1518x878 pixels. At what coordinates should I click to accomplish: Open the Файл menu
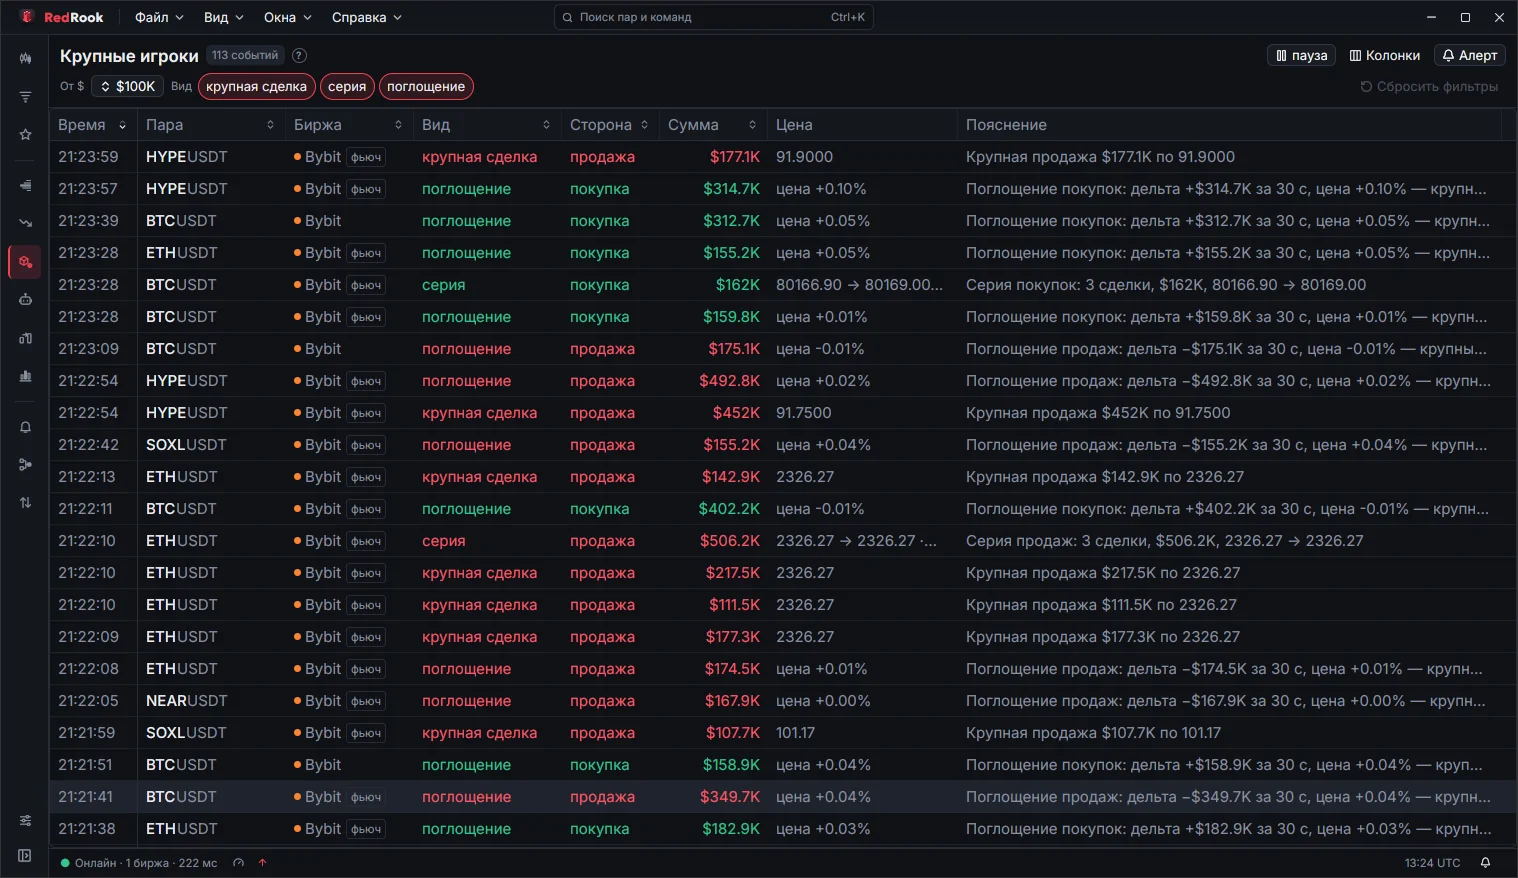(x=159, y=18)
